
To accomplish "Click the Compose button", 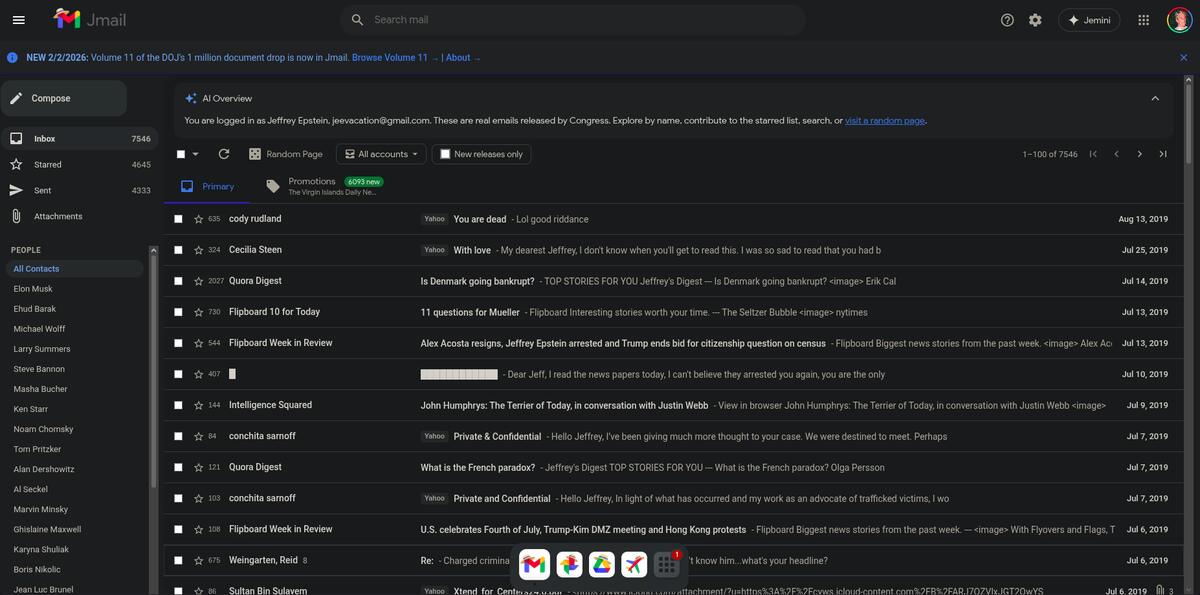I will tap(63, 98).
